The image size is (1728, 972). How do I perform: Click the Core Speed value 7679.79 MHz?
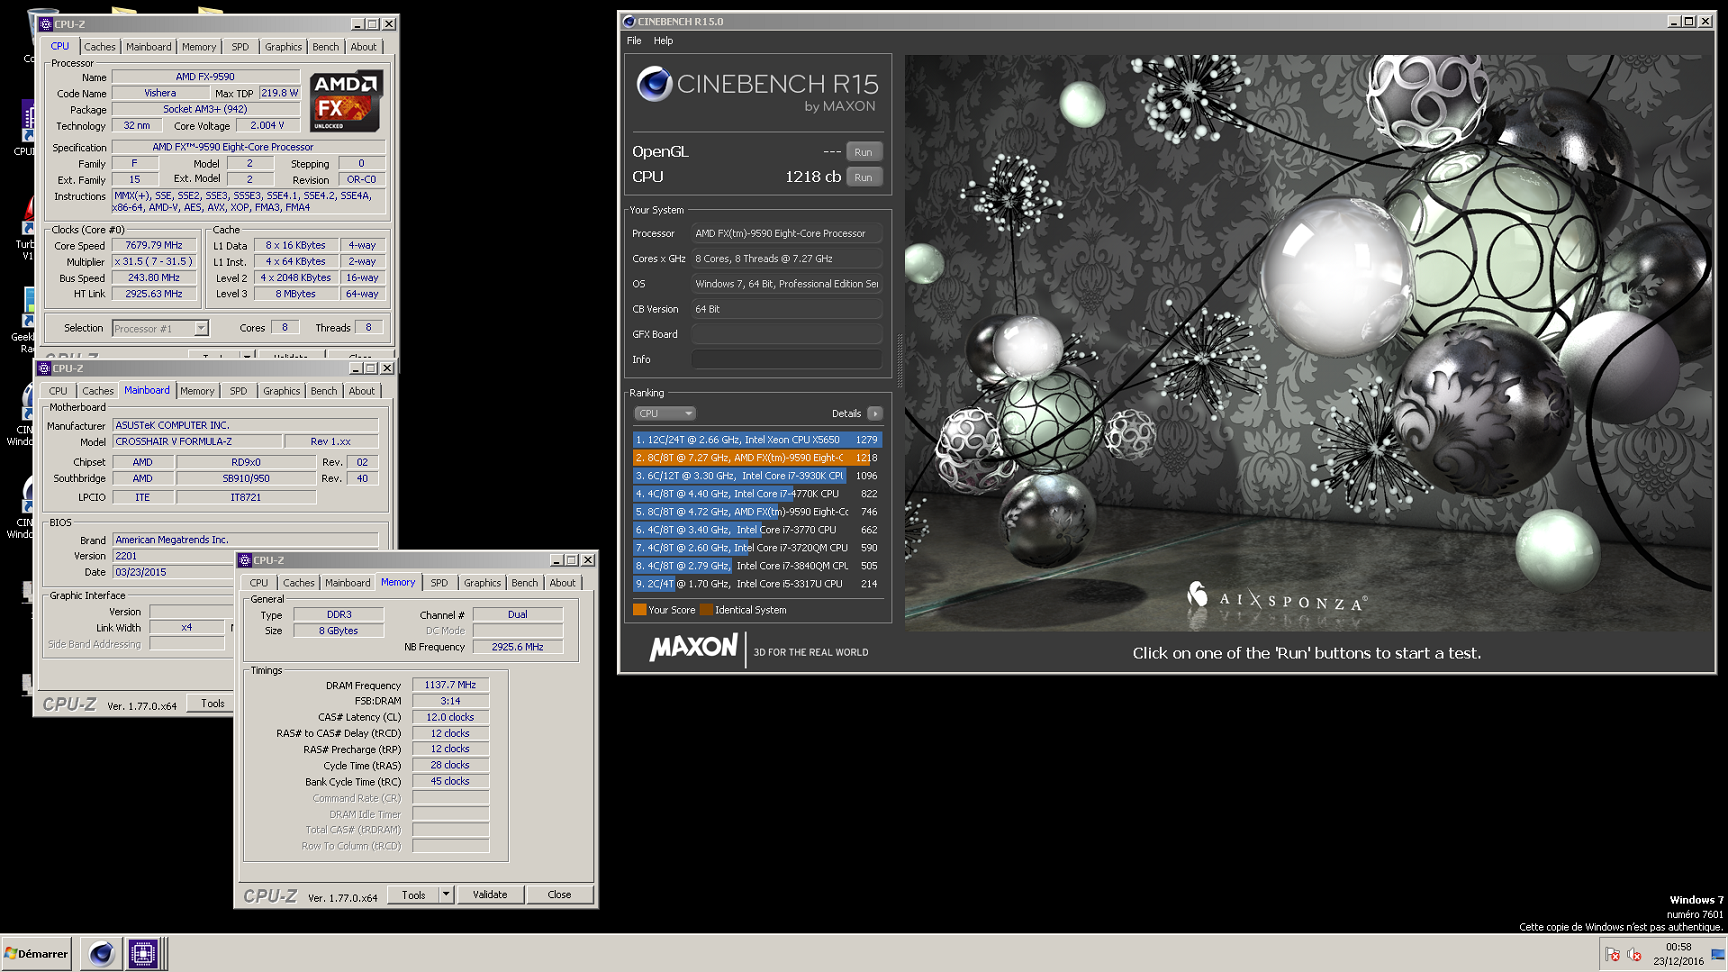[153, 245]
